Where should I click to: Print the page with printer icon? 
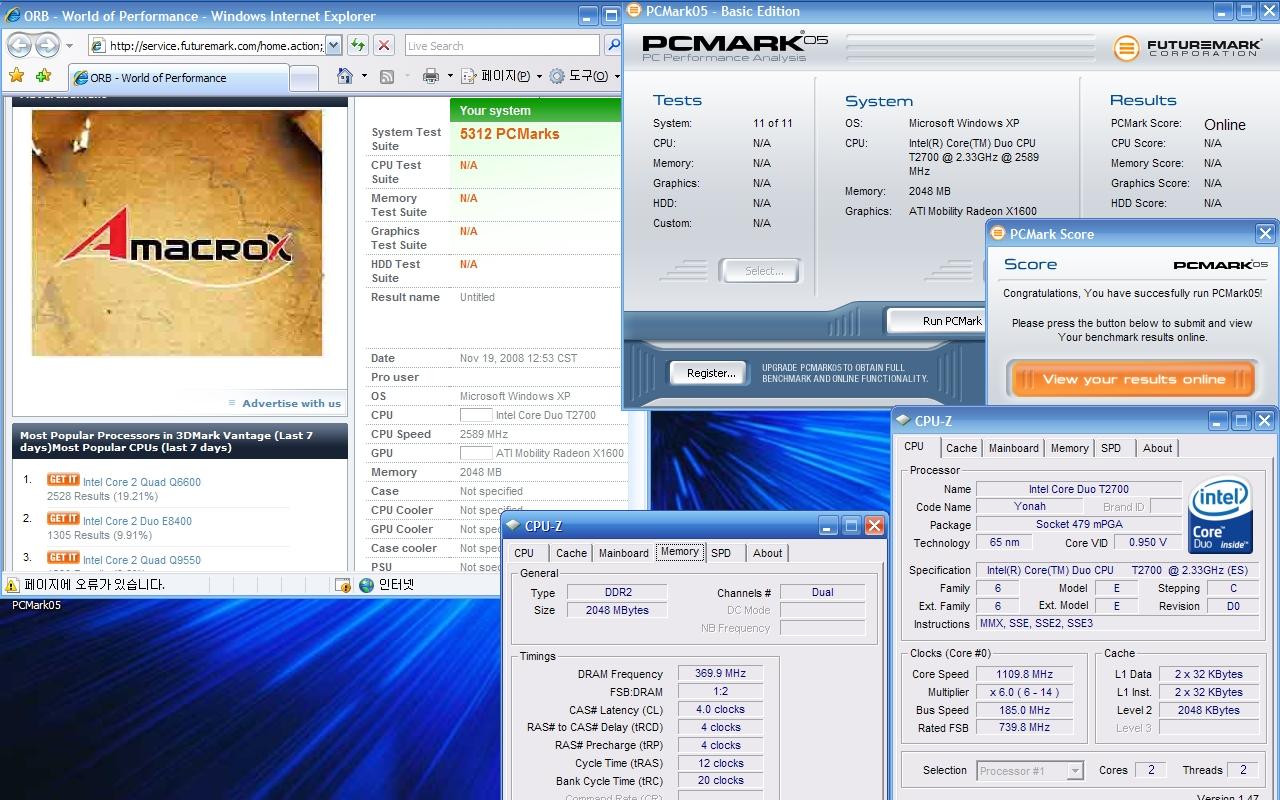click(x=431, y=76)
